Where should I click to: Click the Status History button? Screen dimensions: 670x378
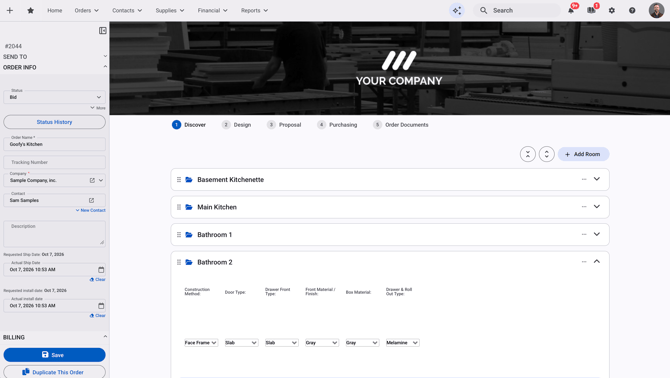tap(54, 122)
